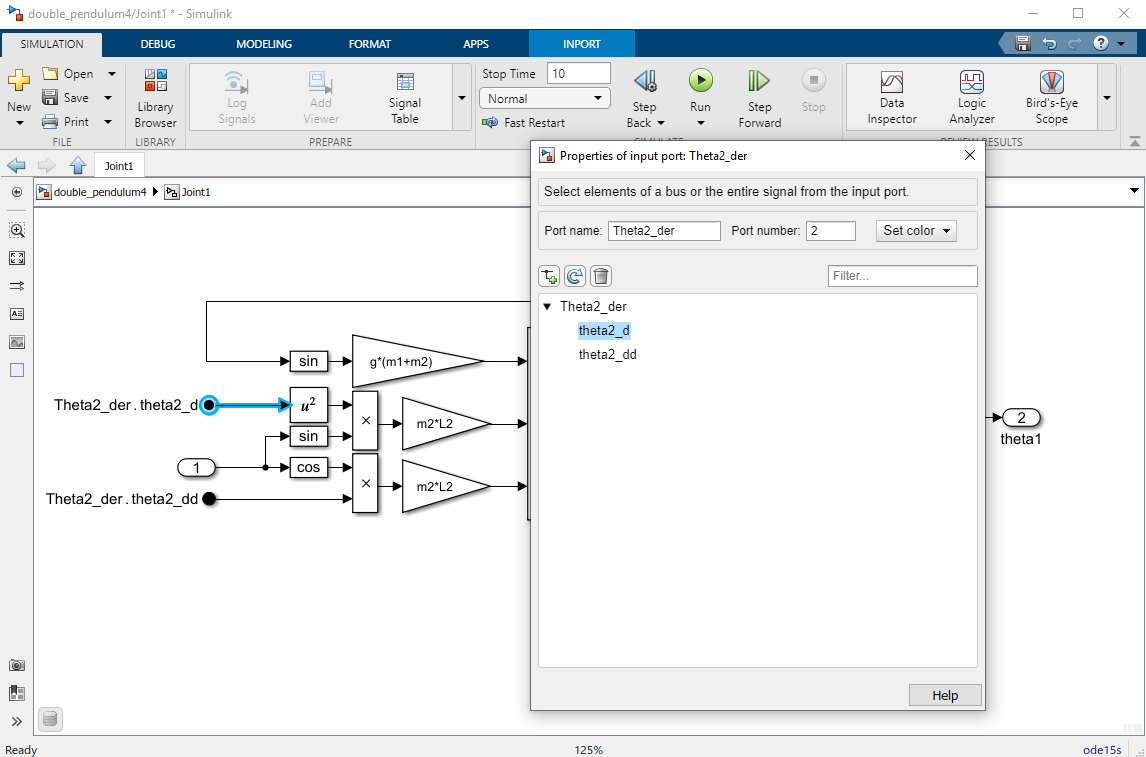Open the Data Inspector
Screen dimensions: 1146x757
click(x=892, y=99)
